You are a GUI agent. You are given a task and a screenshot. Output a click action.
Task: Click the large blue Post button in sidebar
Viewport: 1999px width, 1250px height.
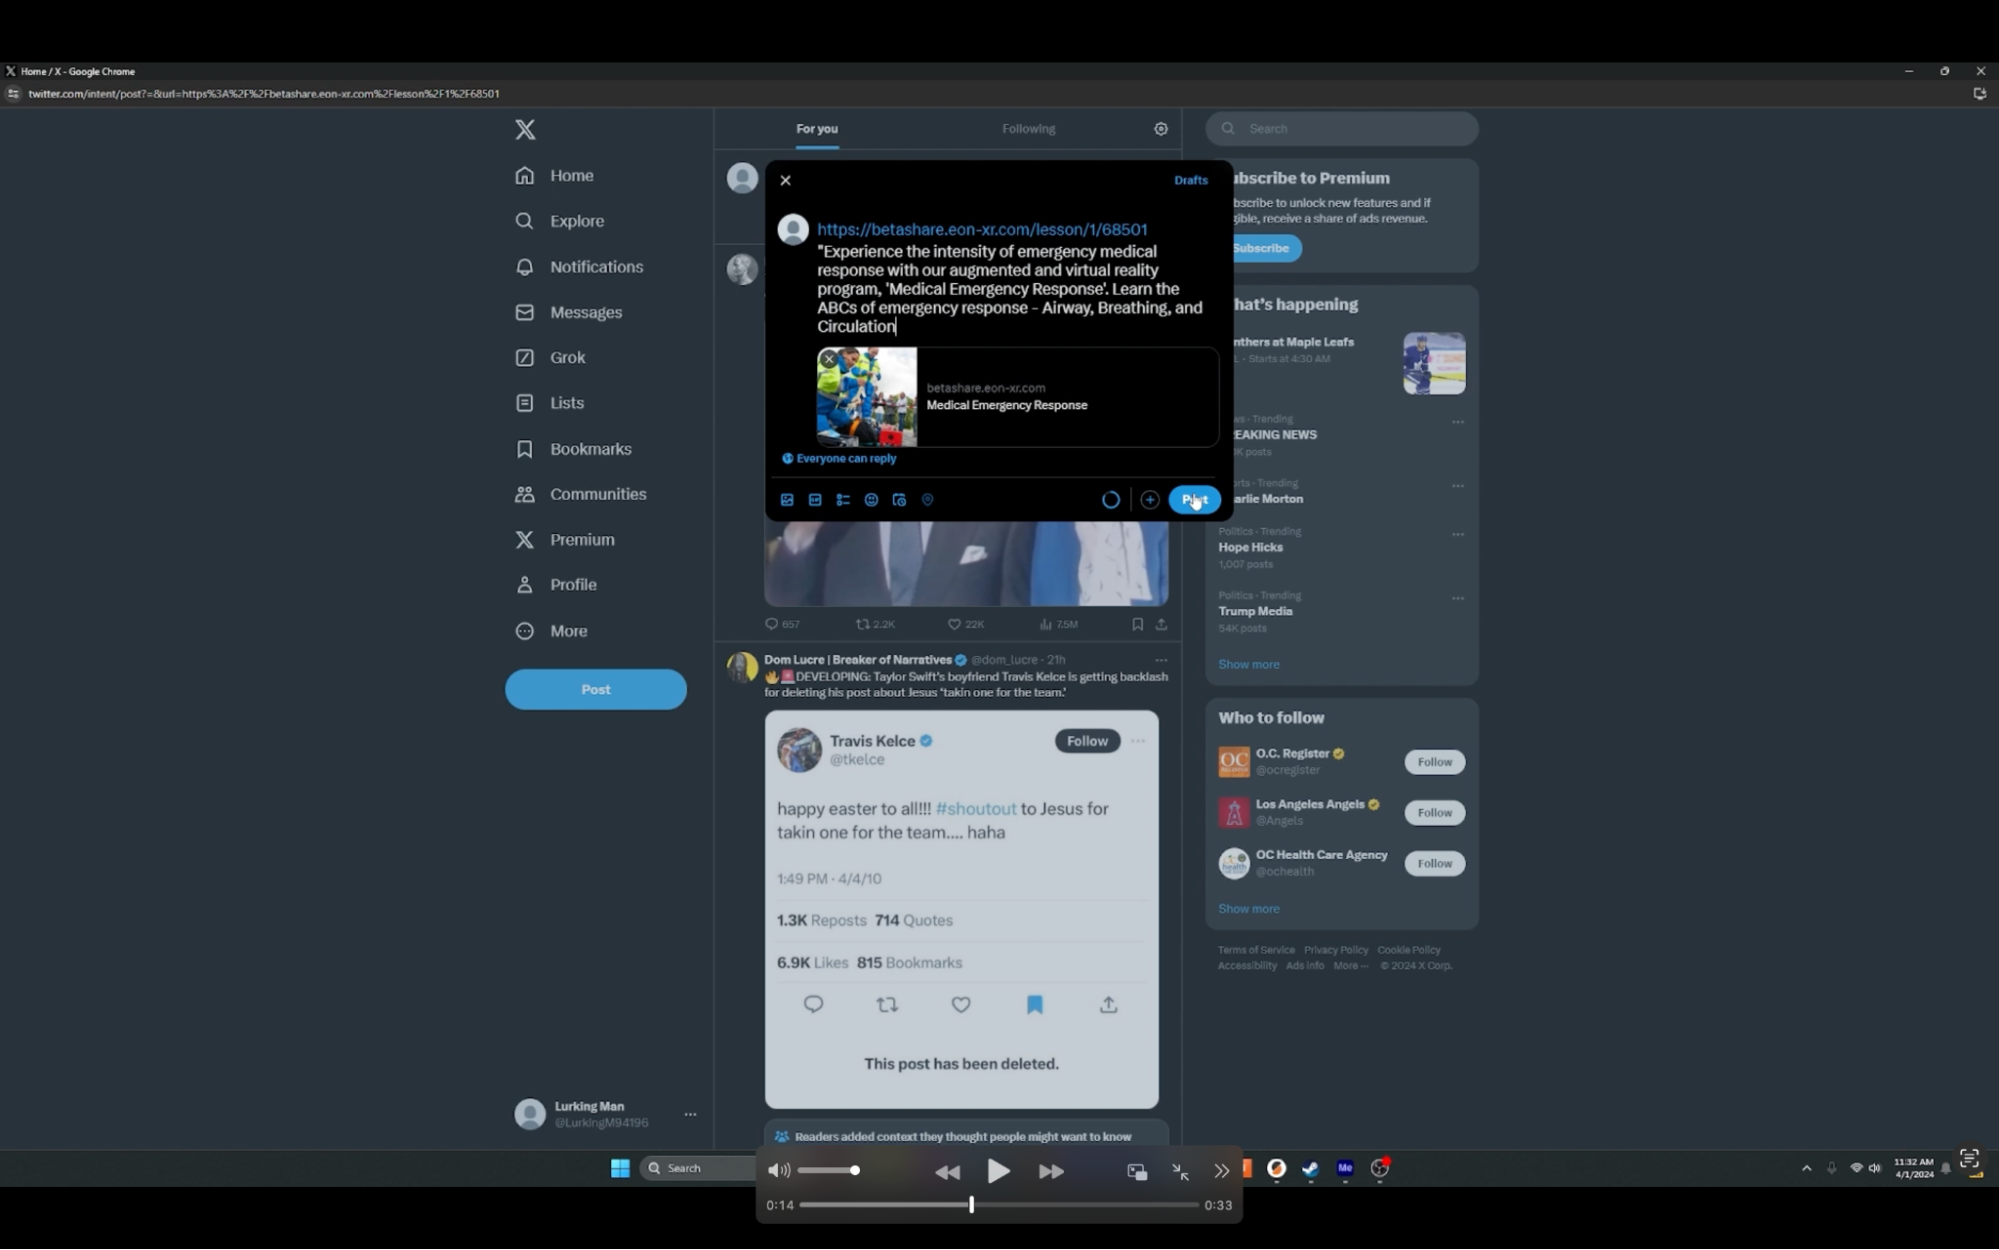pyautogui.click(x=596, y=690)
